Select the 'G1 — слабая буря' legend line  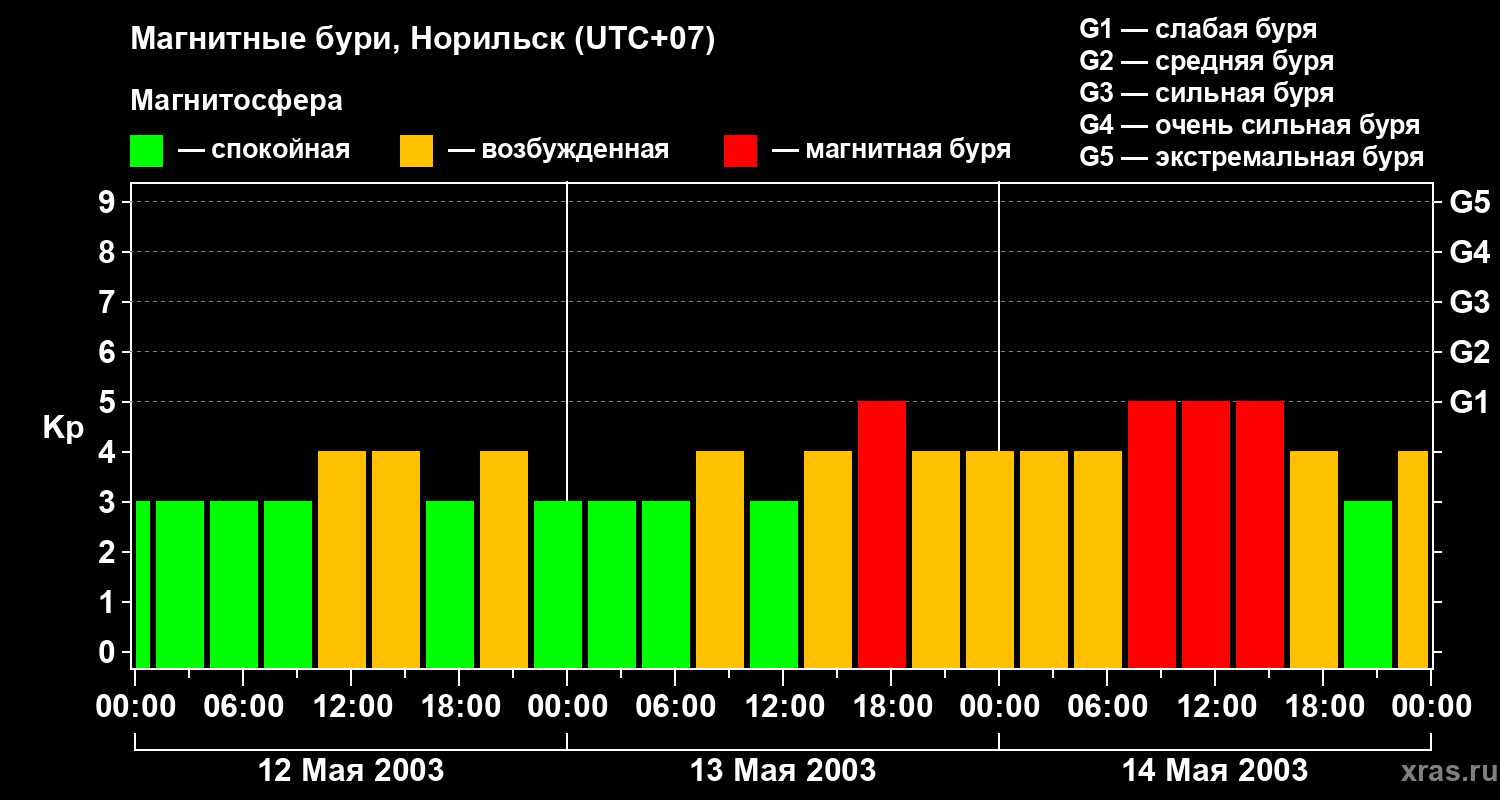point(1198,29)
